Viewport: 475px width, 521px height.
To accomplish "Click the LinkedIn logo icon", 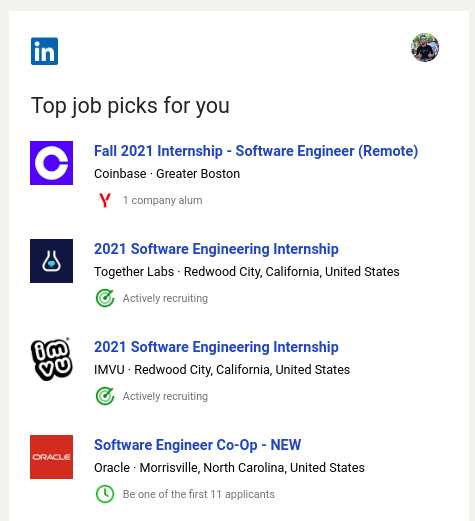I will (x=44, y=51).
